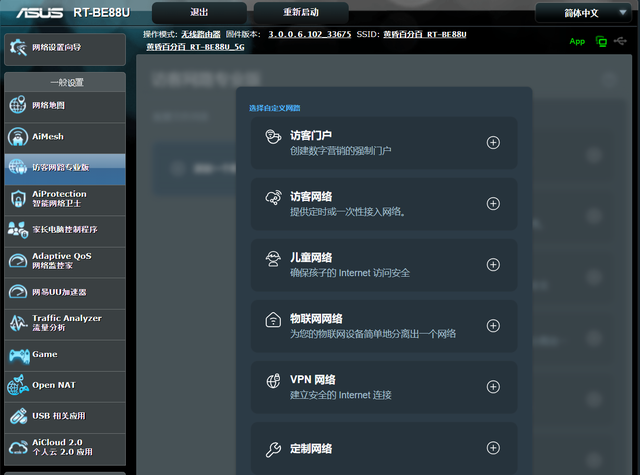This screenshot has width=640, height=475.
Task: Click the Traffic Analyzer waveform icon
Action: point(18,323)
